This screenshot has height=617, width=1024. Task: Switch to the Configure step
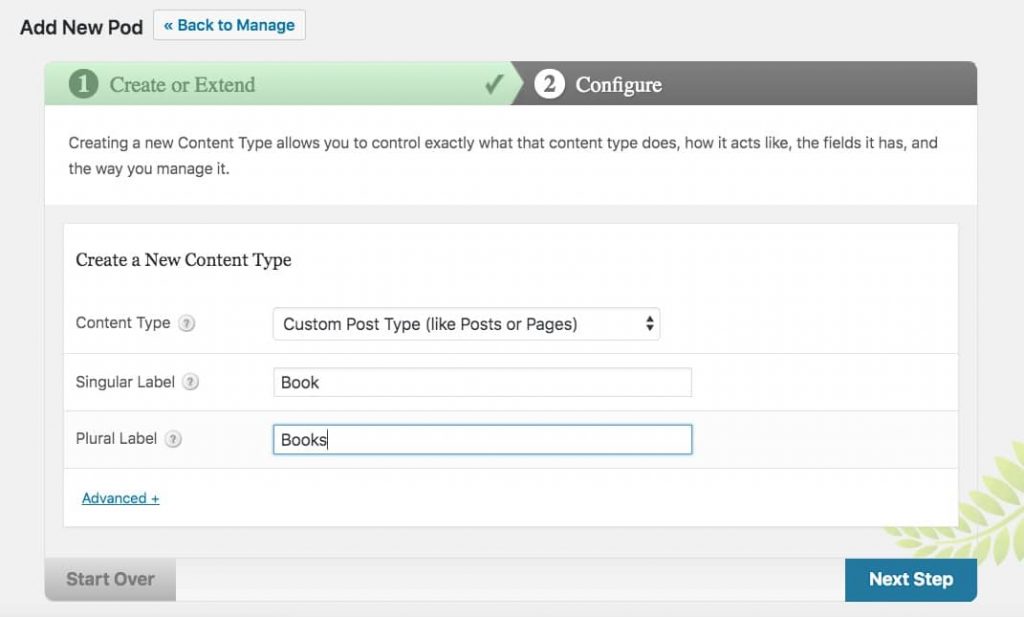(618, 85)
